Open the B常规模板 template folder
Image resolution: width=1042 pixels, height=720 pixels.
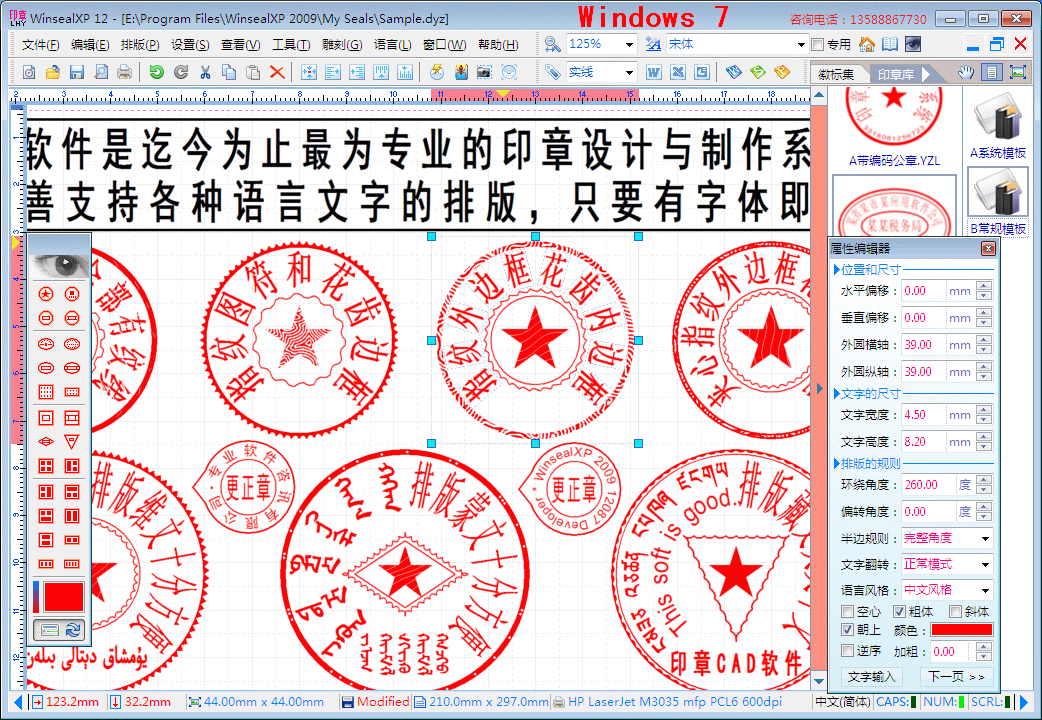[998, 201]
